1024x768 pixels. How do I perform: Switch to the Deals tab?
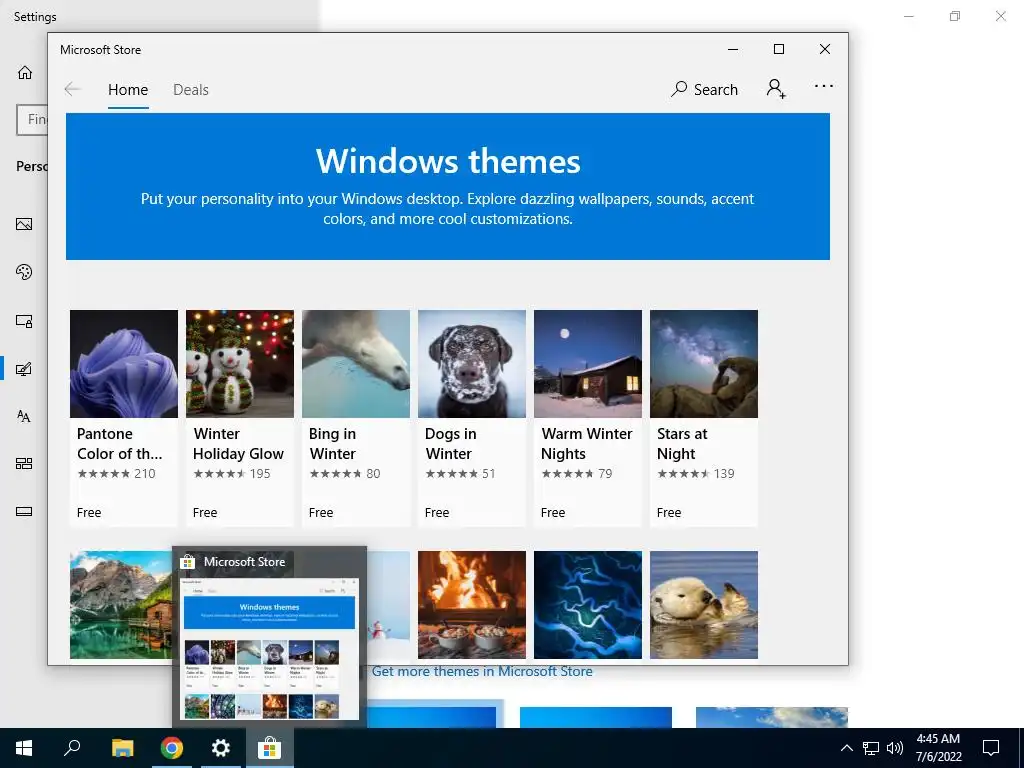point(191,89)
